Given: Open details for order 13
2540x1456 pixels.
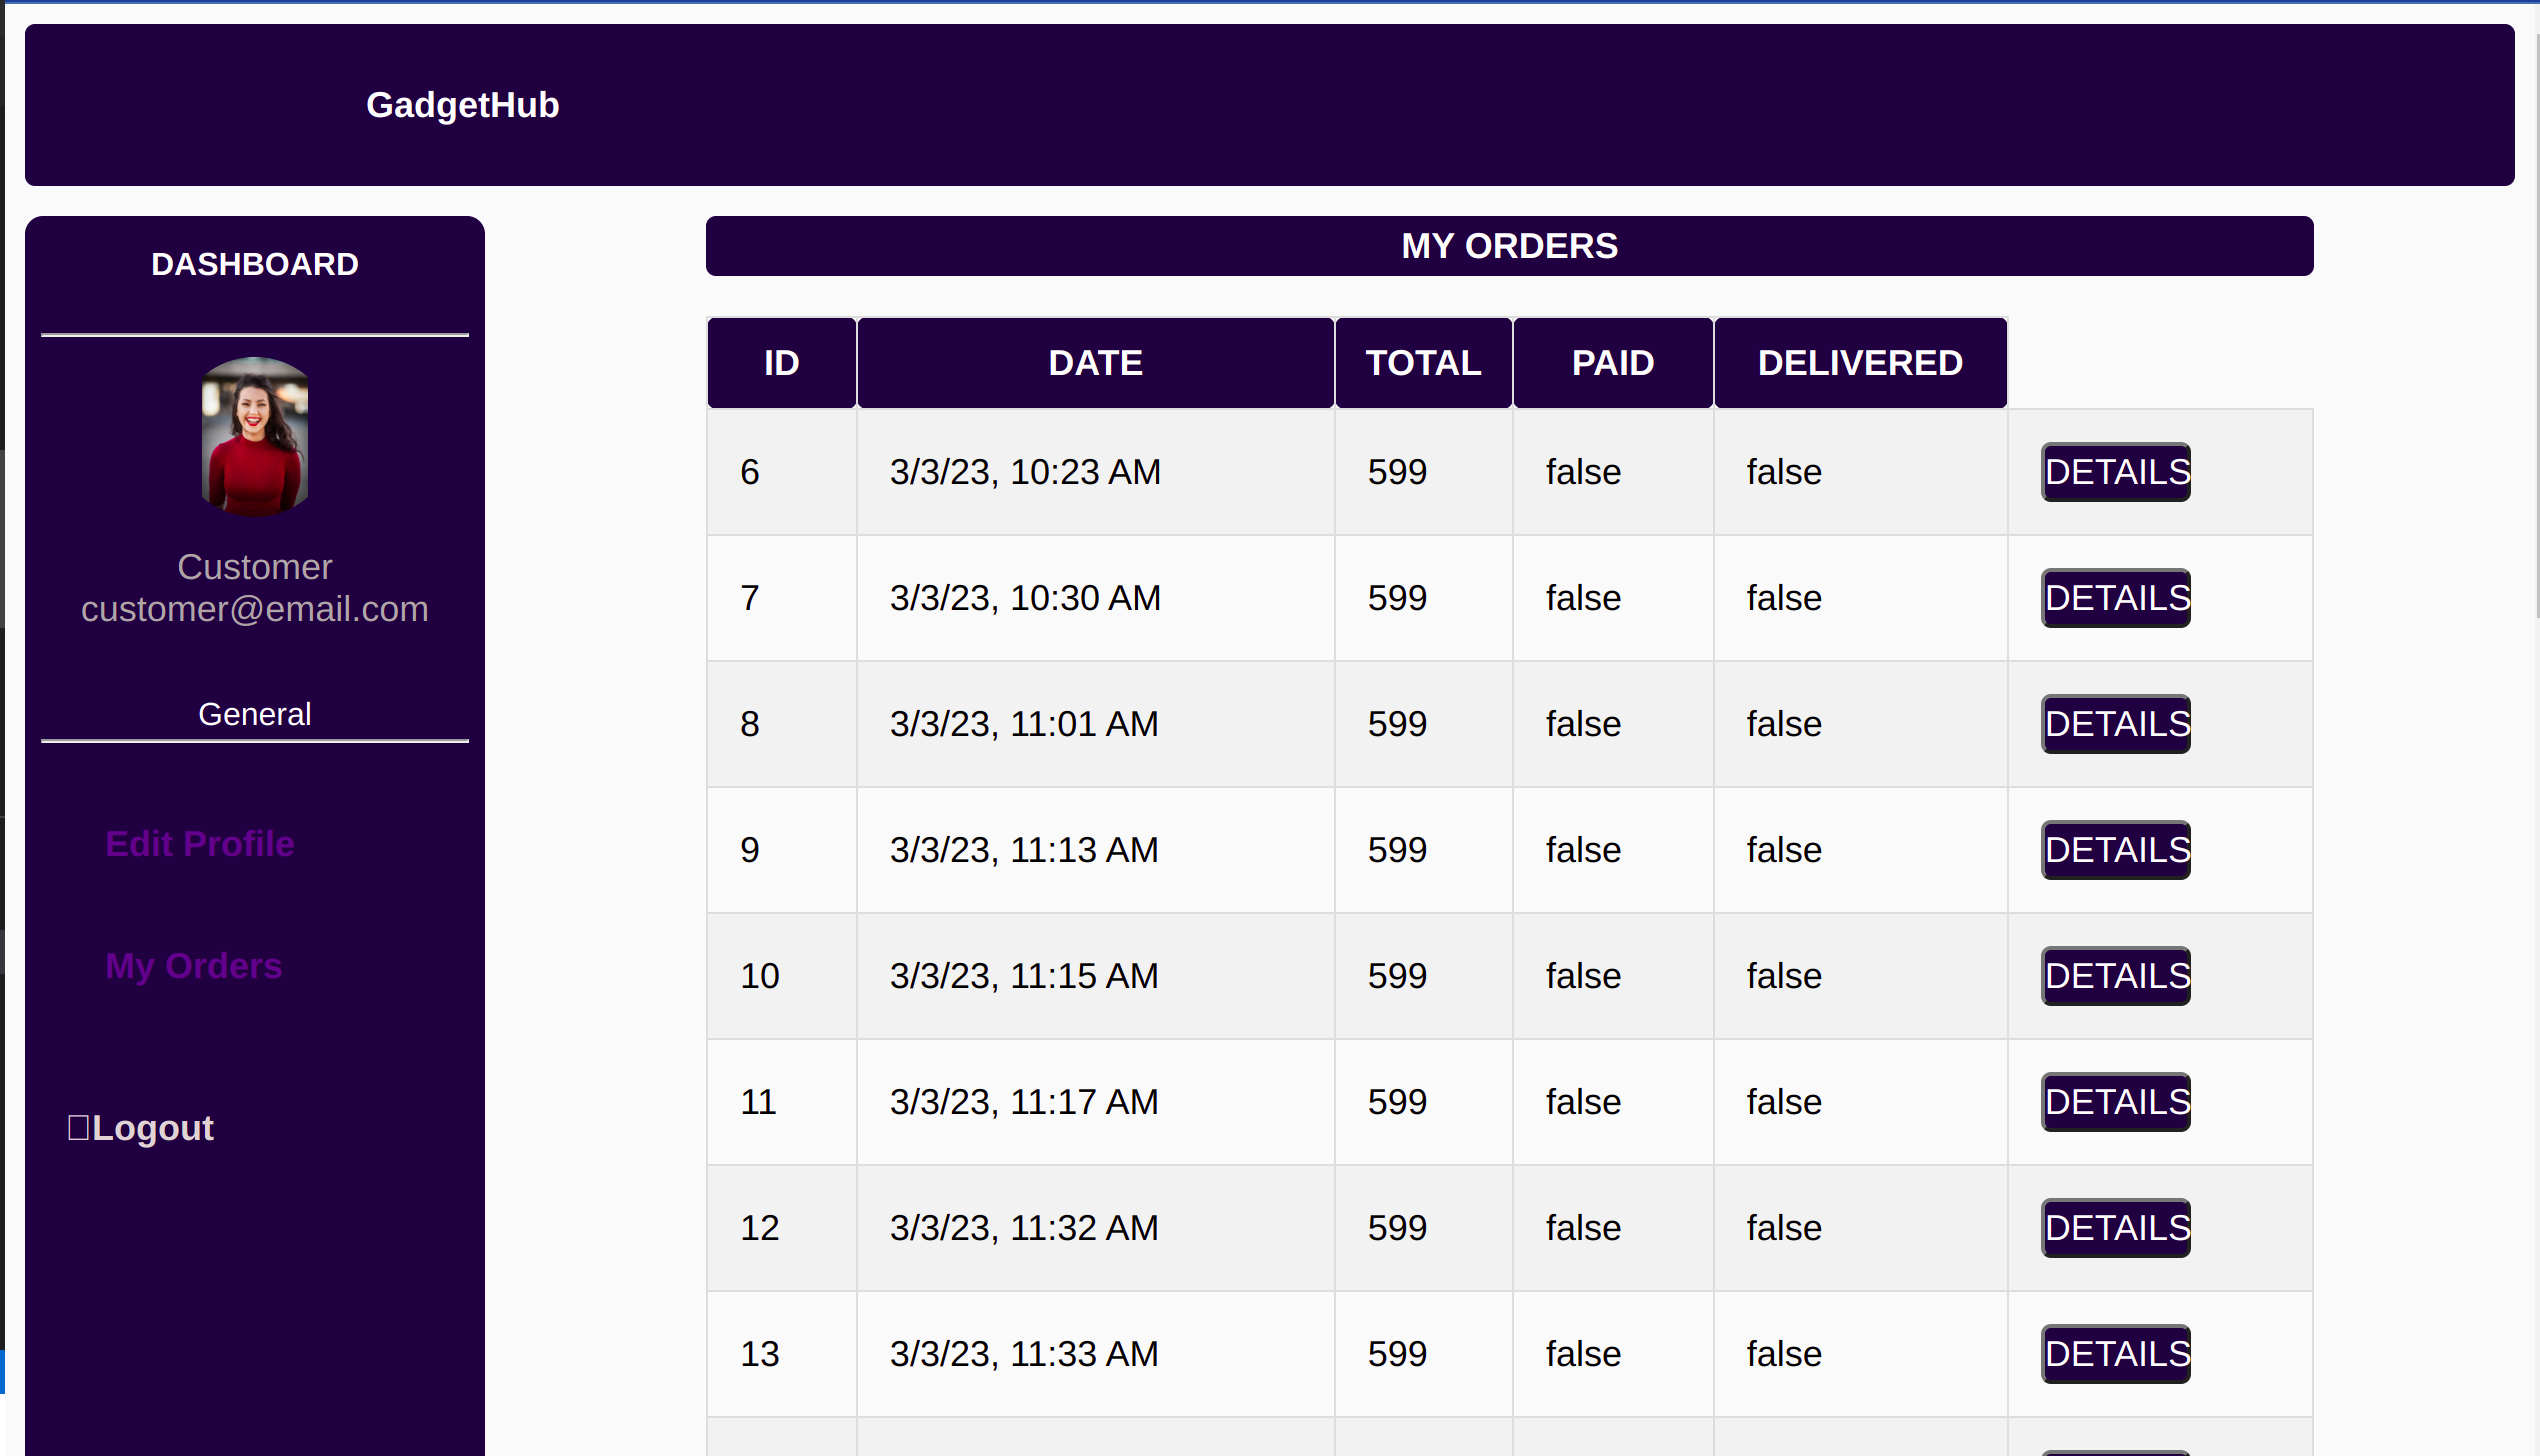Looking at the screenshot, I should pyautogui.click(x=2115, y=1354).
